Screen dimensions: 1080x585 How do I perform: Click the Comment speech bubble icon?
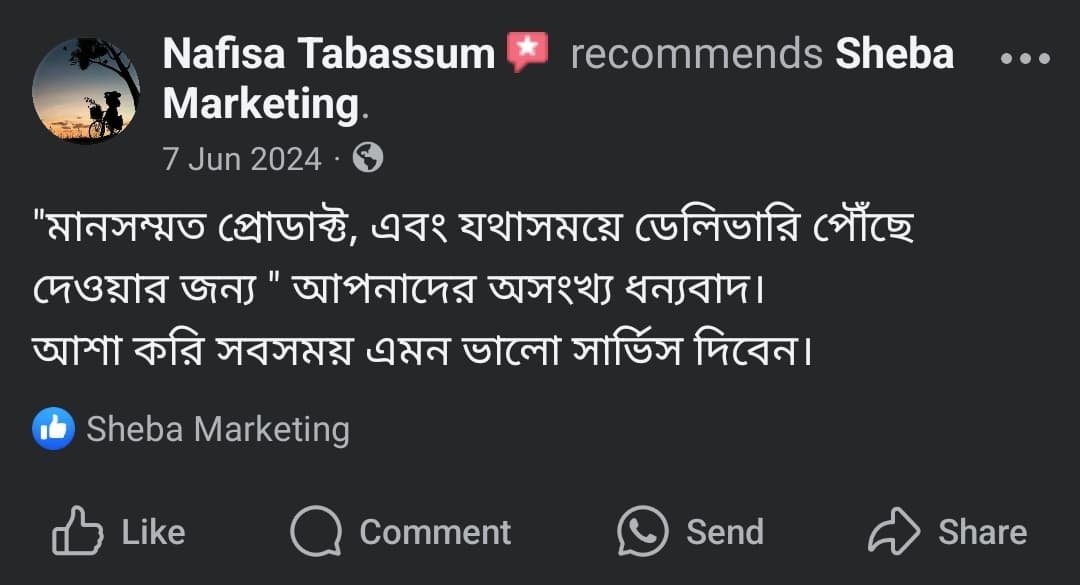point(315,531)
